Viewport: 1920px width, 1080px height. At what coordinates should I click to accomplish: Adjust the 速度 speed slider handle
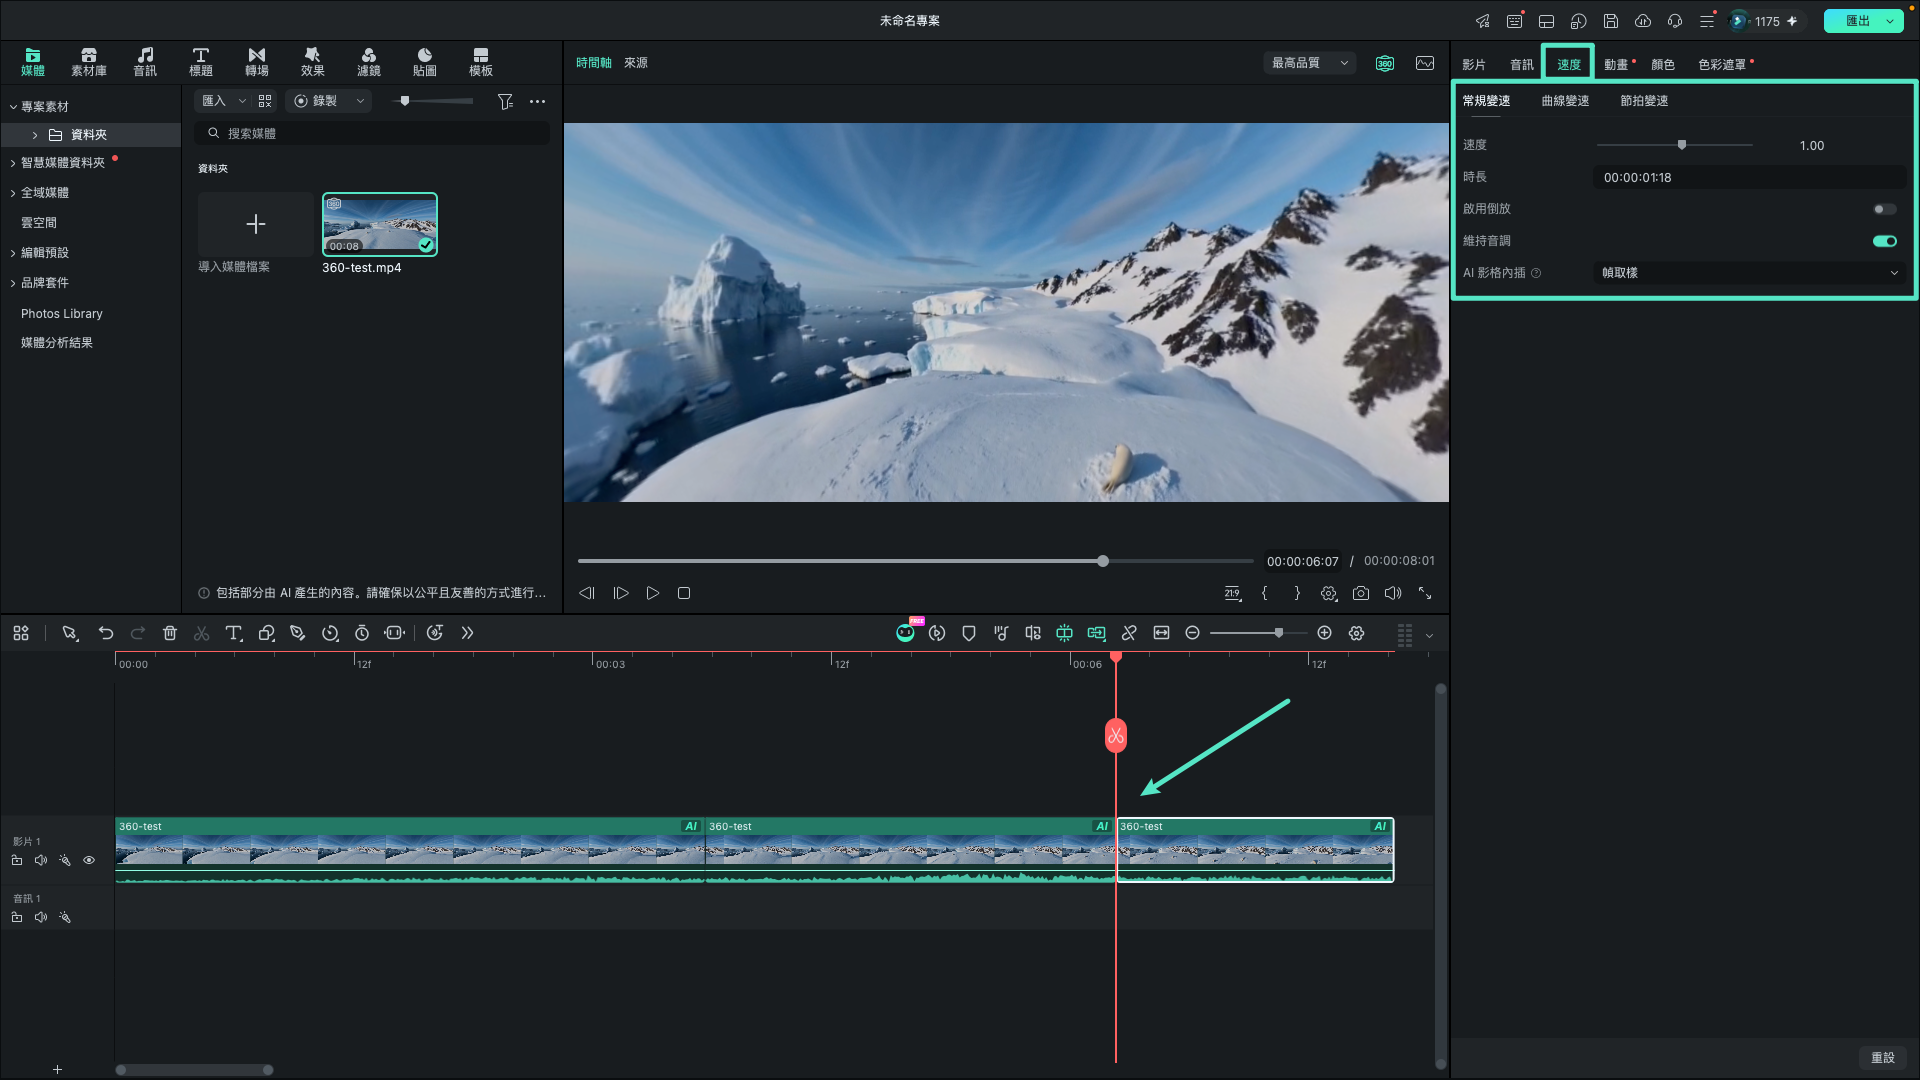tap(1682, 145)
